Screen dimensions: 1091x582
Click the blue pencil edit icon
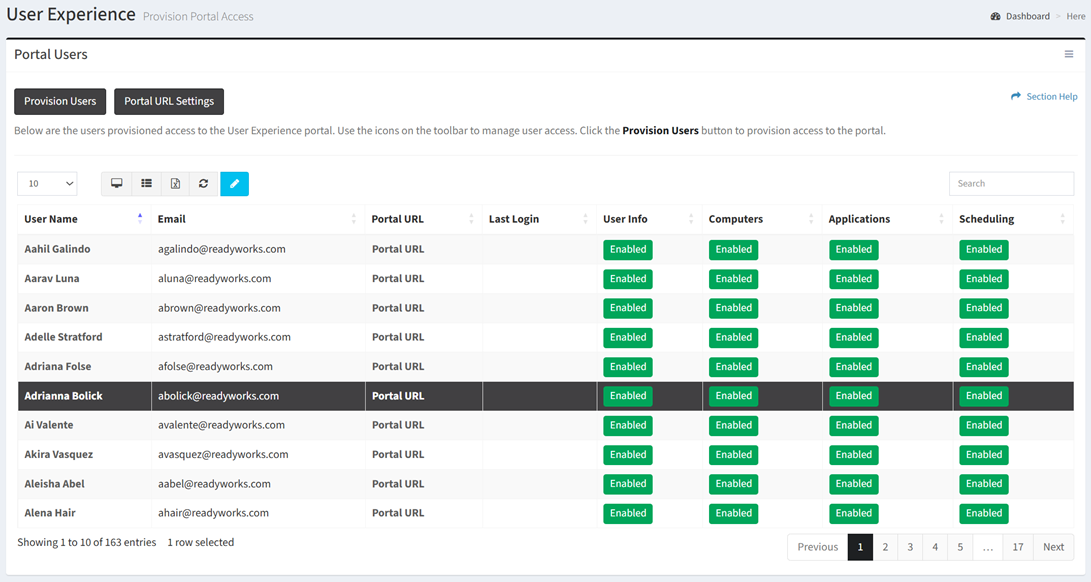coord(234,184)
